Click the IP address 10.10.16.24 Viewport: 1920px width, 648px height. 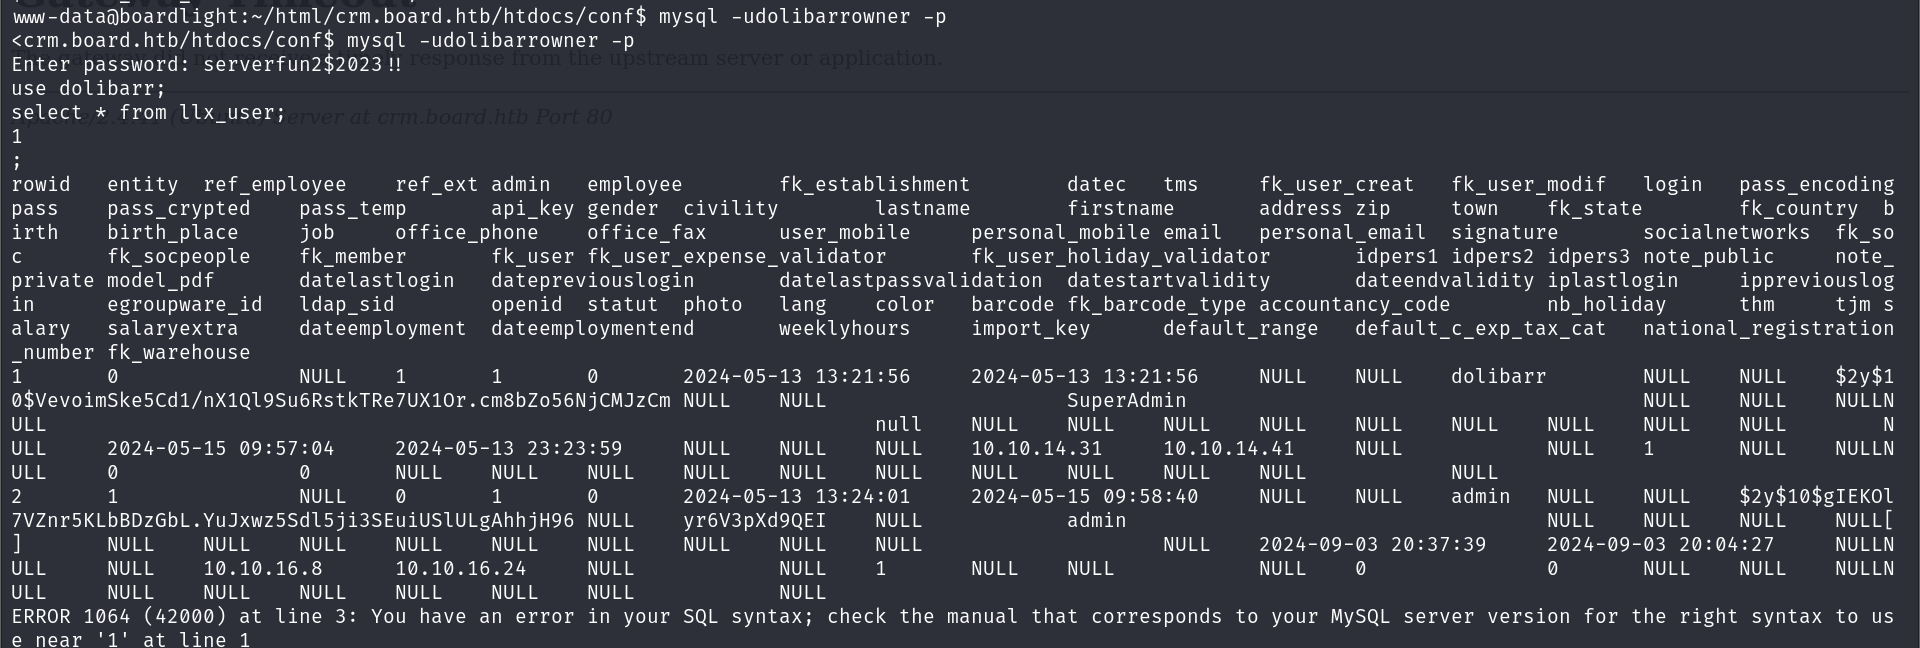461,569
